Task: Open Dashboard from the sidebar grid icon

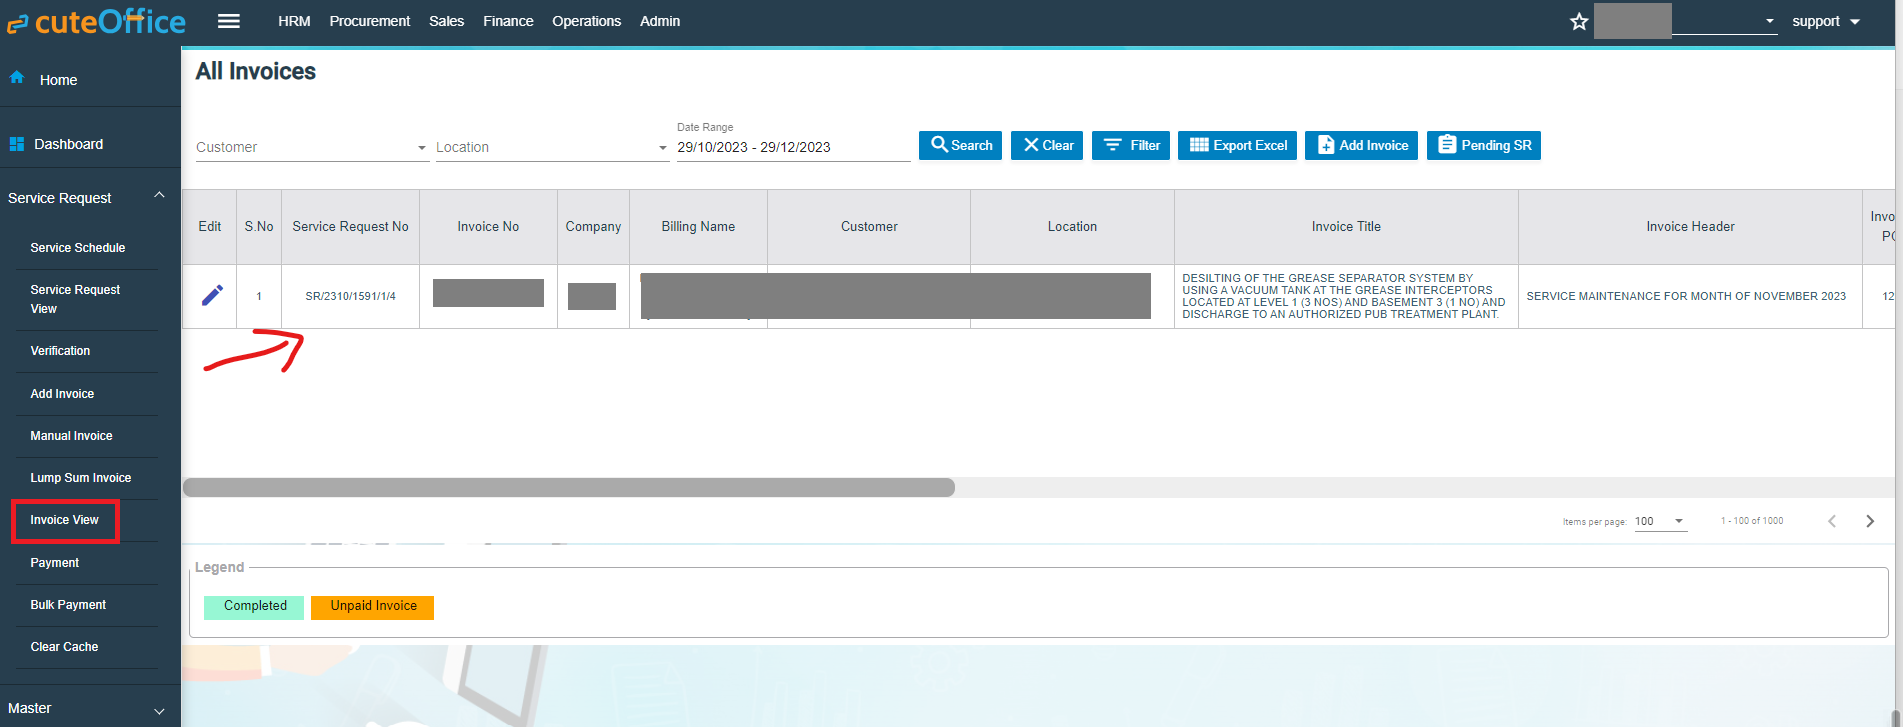Action: (x=17, y=144)
